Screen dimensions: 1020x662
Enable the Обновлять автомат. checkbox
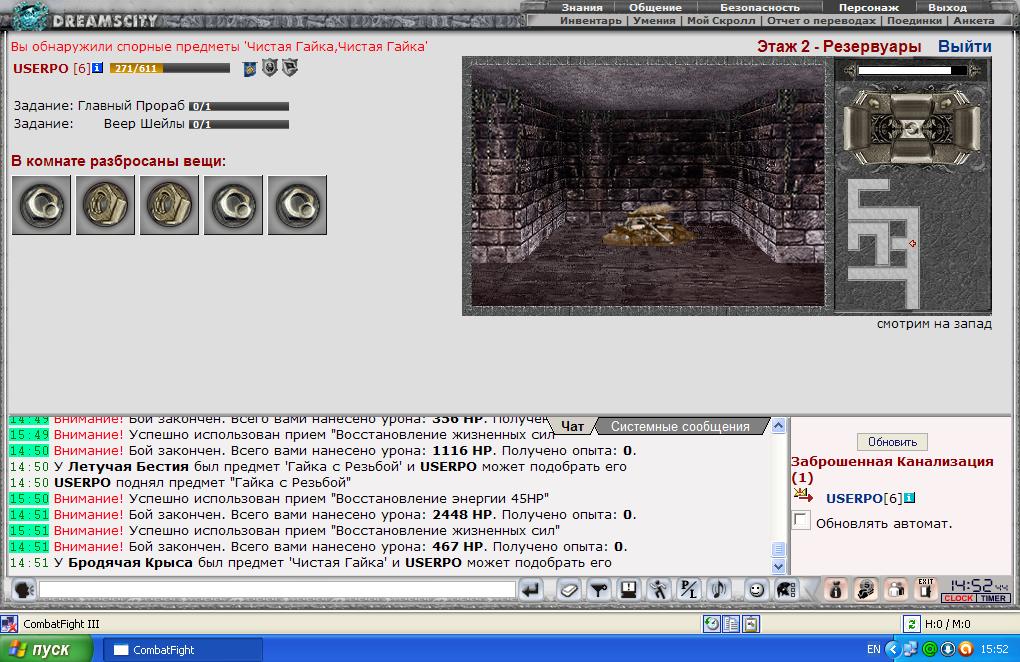click(x=801, y=521)
